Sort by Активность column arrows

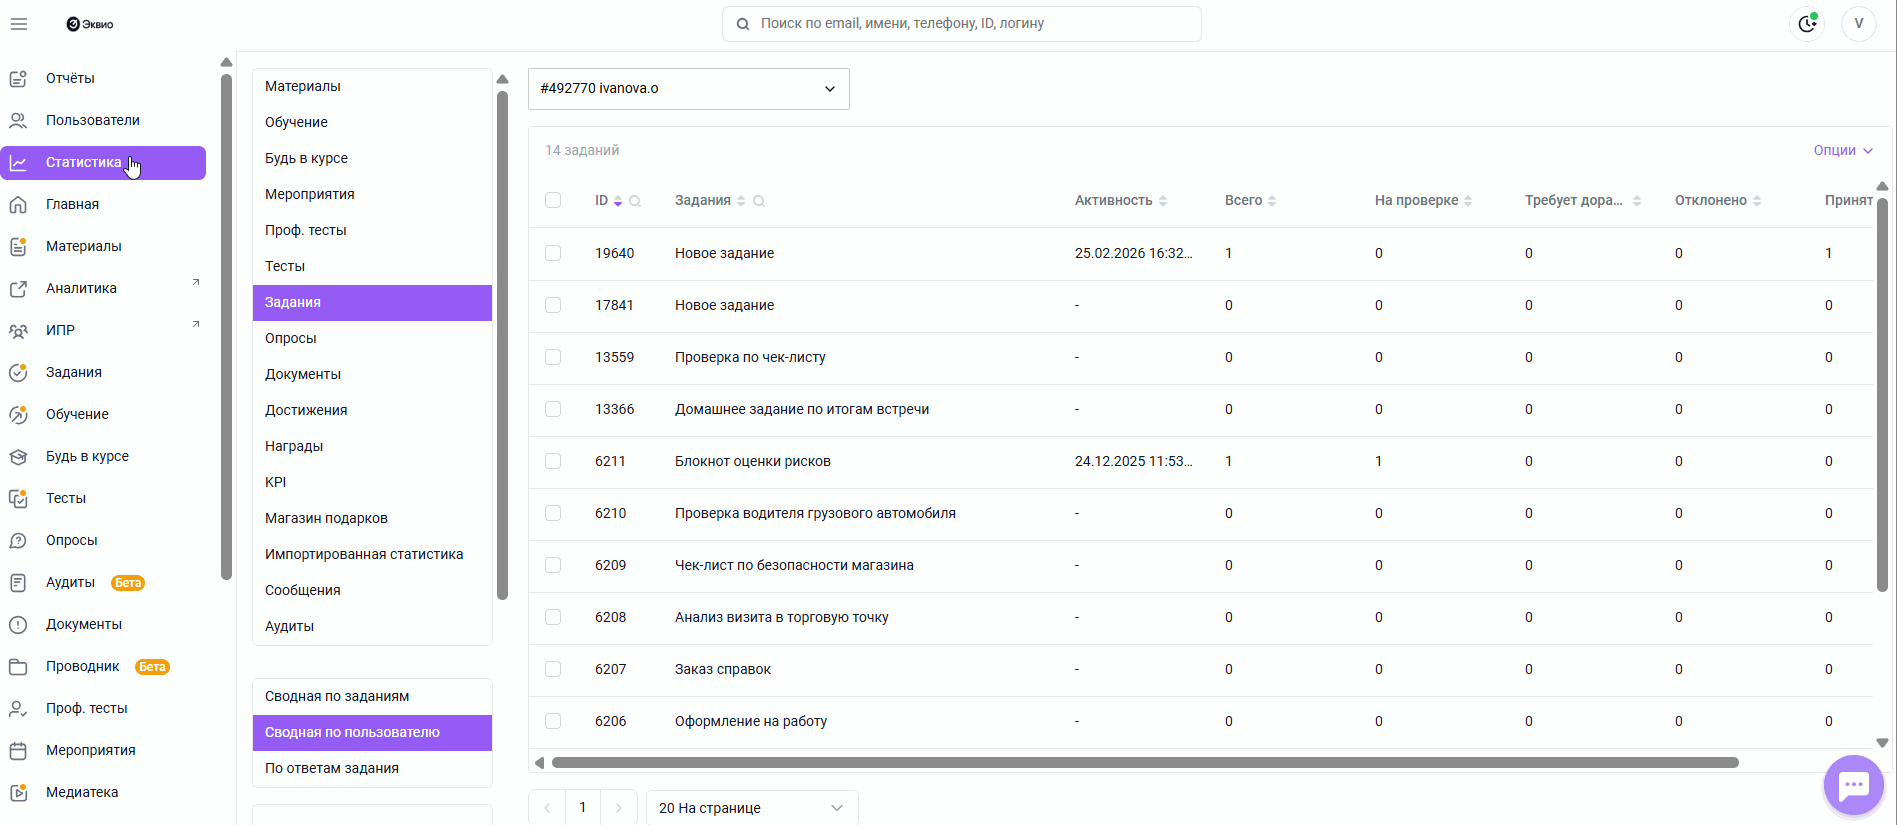click(x=1163, y=201)
